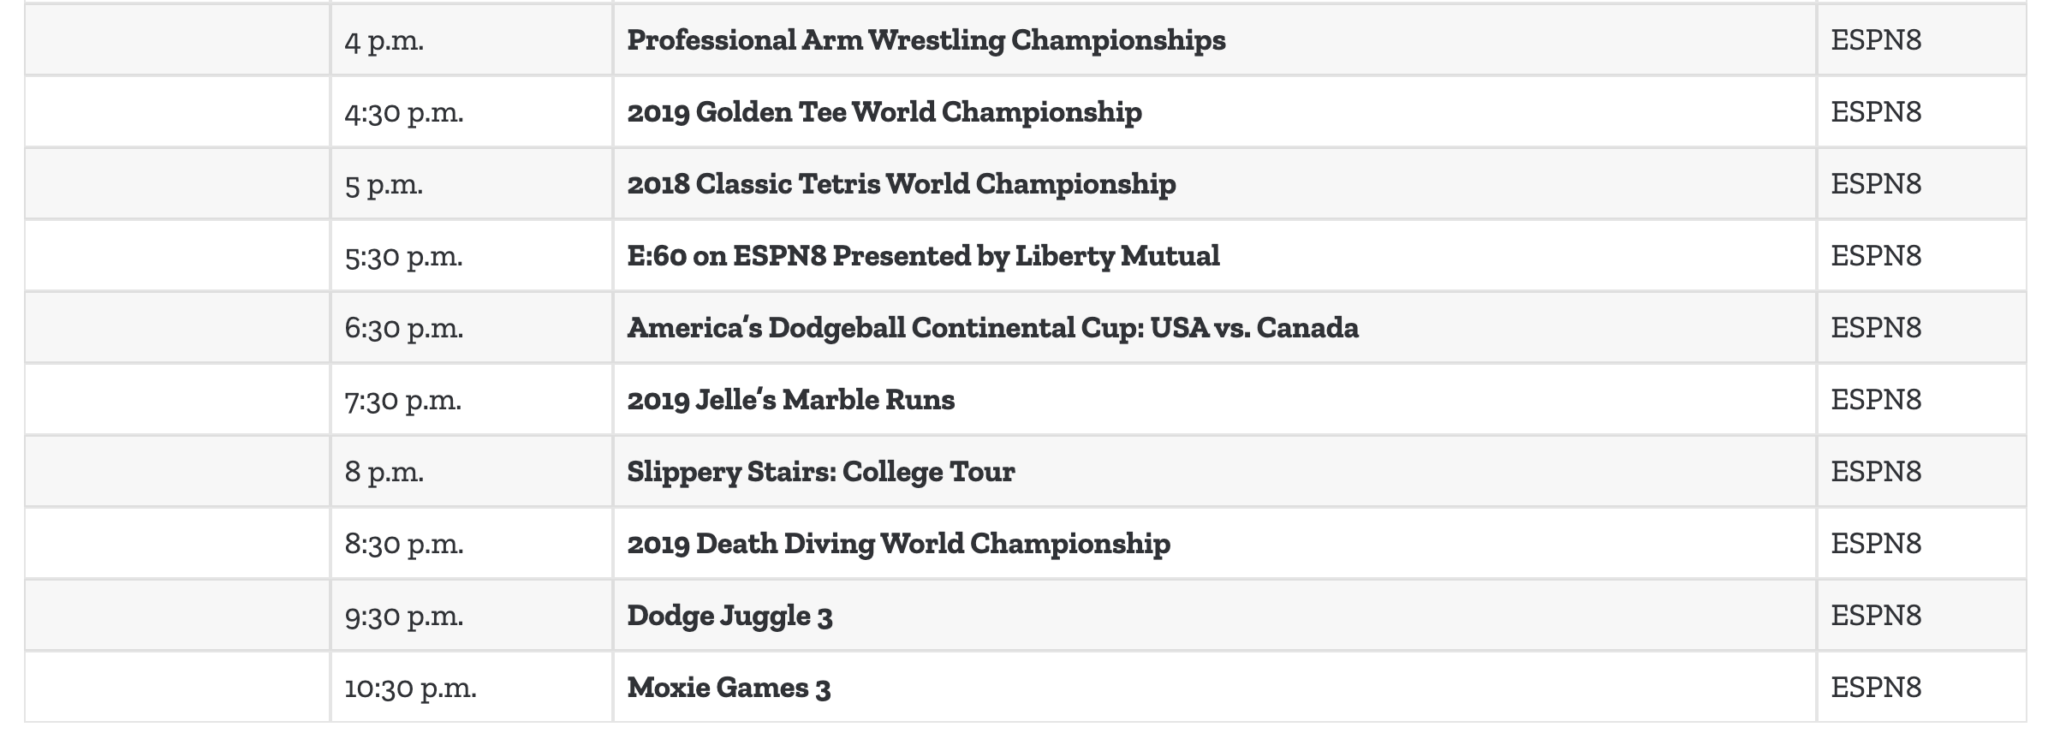Select the 4 p.m. time cell
This screenshot has height=745, width=2048.
click(472, 40)
